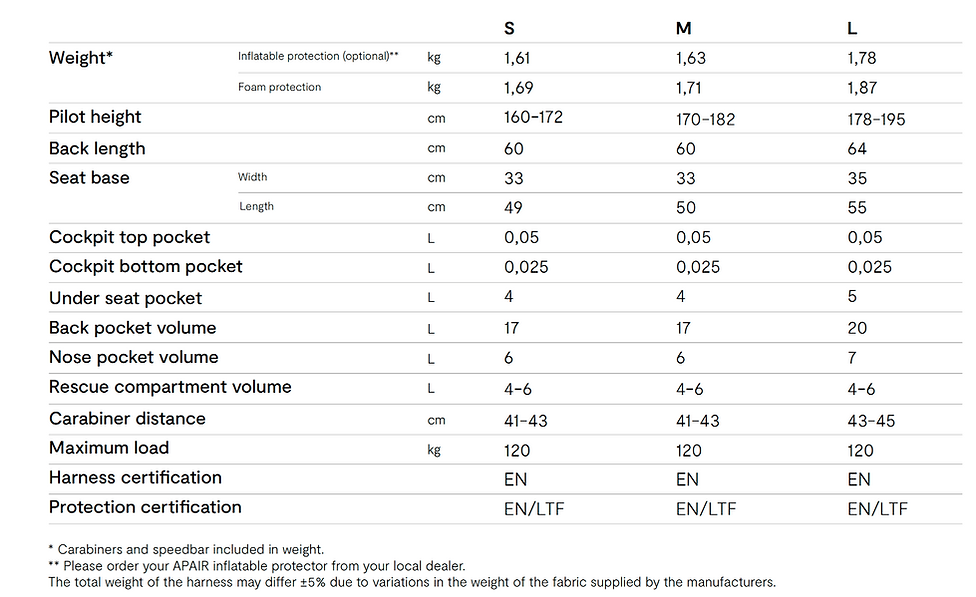Click the Foam protection sub-label
Screen dimensions: 976x597
click(280, 88)
